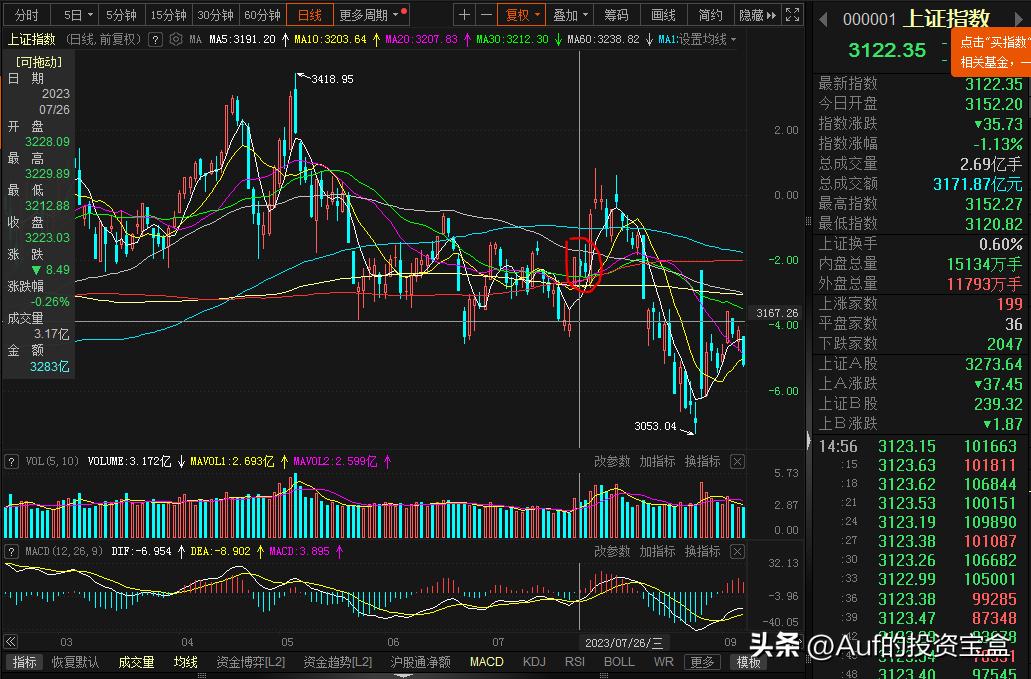Toggle the KDJ indicator
This screenshot has width=1031, height=679.
534,662
